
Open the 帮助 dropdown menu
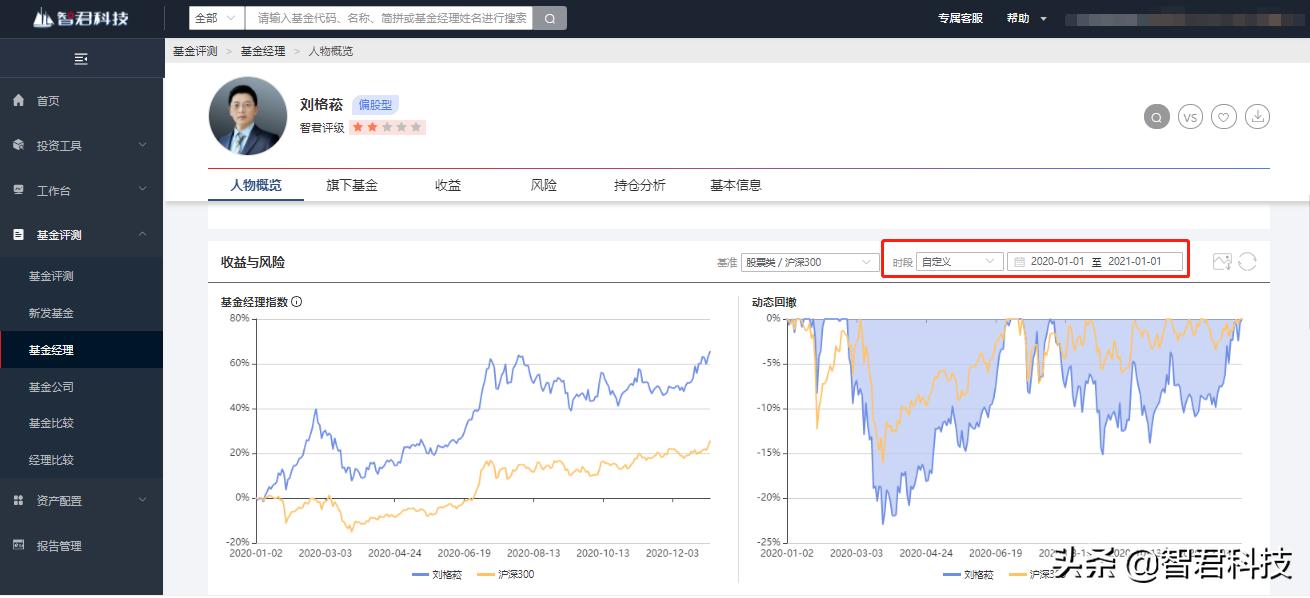1027,18
